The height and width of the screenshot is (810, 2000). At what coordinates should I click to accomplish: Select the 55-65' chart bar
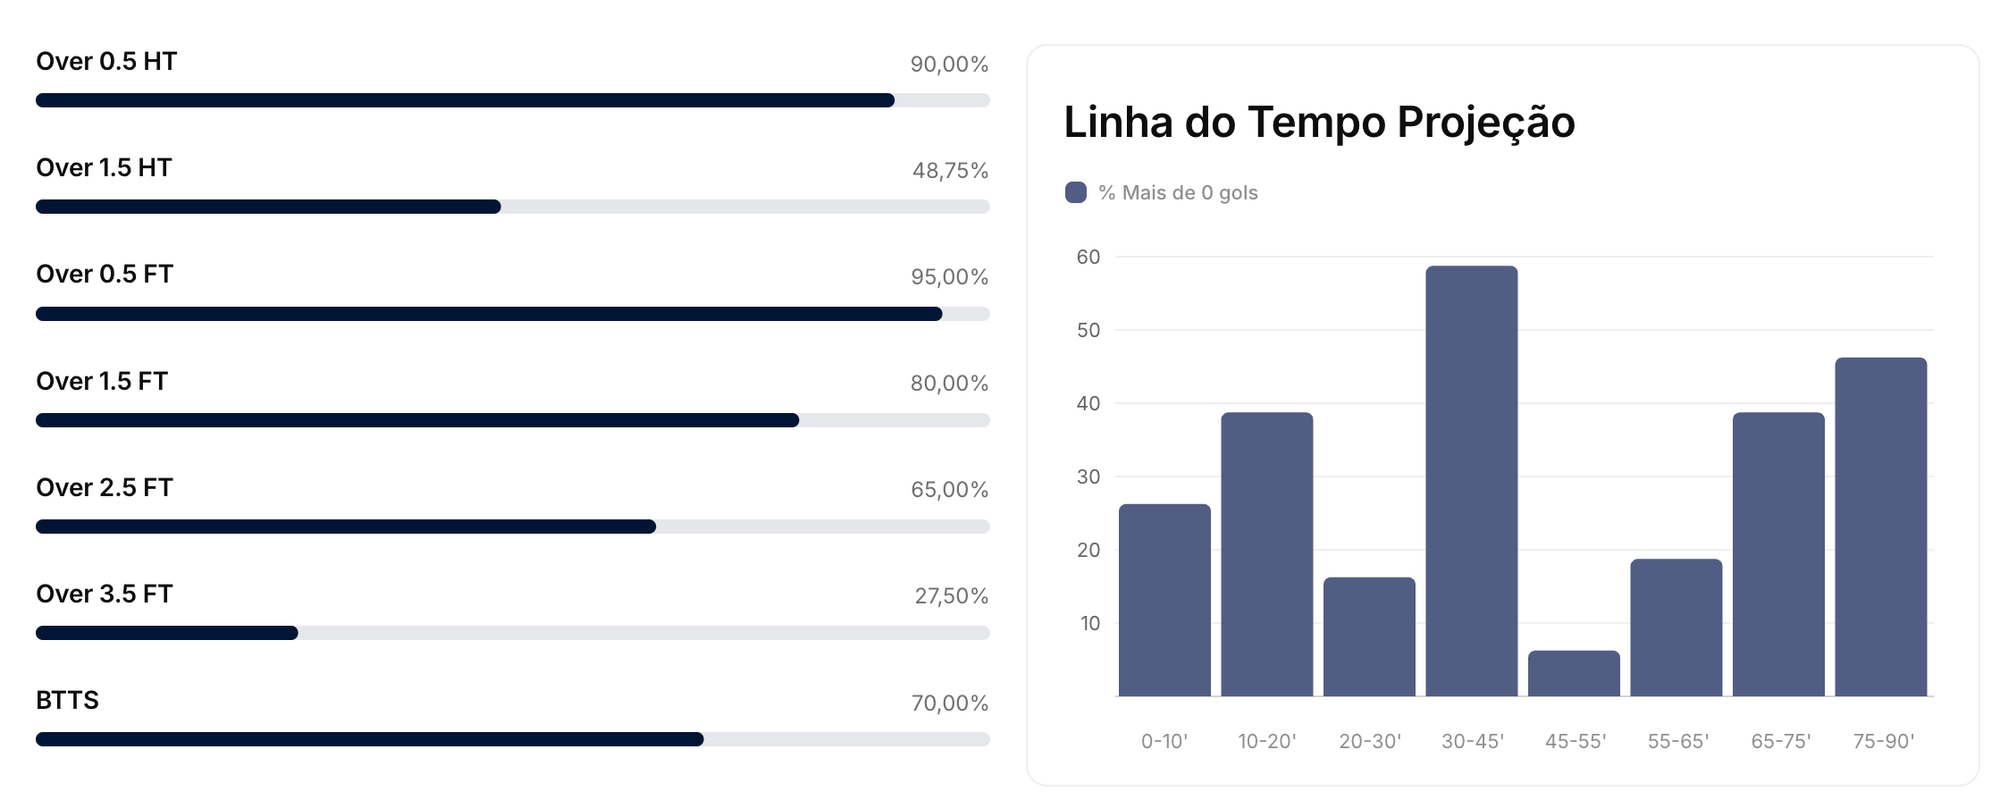click(x=1677, y=628)
